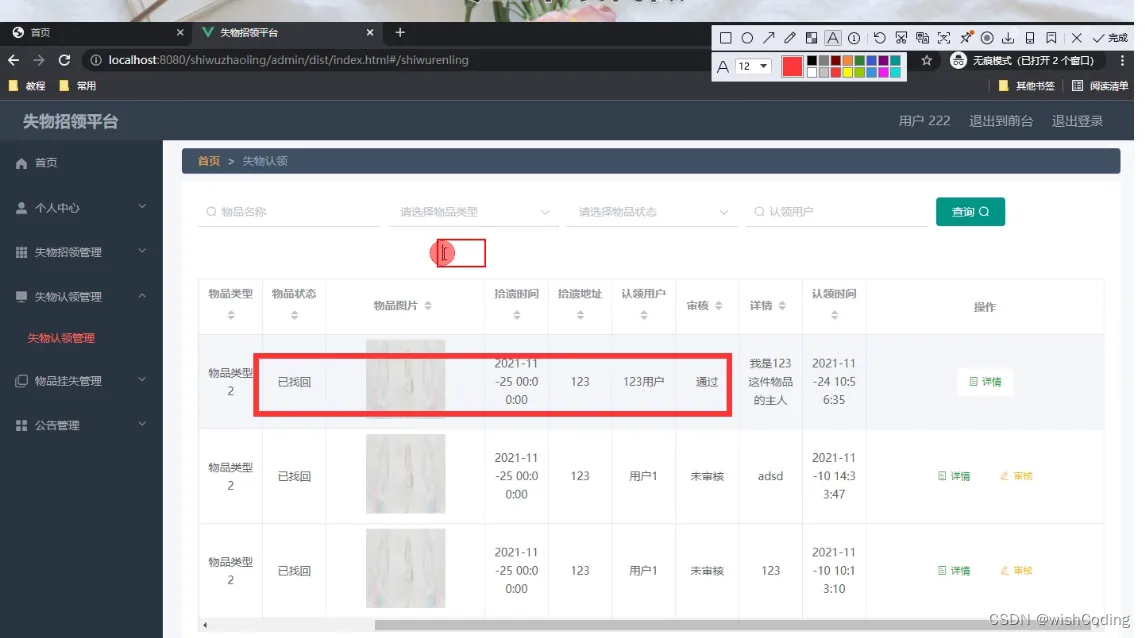Sort the table by 物品图片 column
Viewport: 1145px width, 638px height.
(428, 306)
